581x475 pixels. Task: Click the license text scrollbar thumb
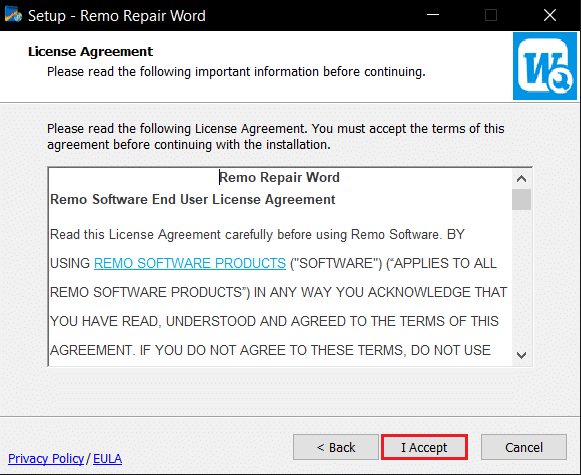click(521, 199)
